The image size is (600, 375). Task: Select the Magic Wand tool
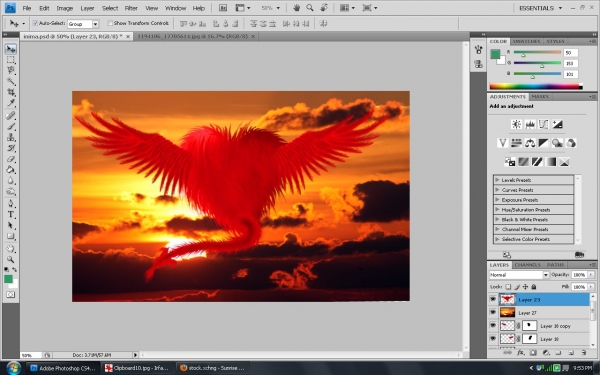point(11,82)
